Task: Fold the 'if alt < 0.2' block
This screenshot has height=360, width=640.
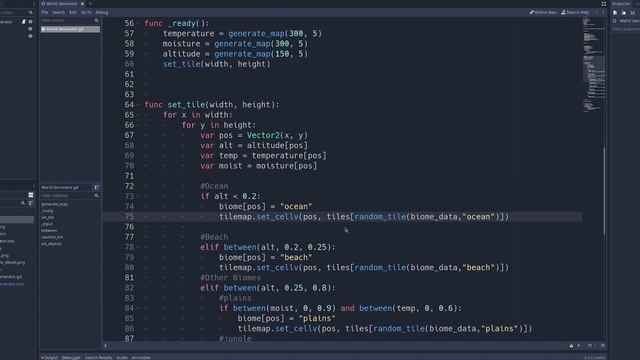Action: point(139,196)
